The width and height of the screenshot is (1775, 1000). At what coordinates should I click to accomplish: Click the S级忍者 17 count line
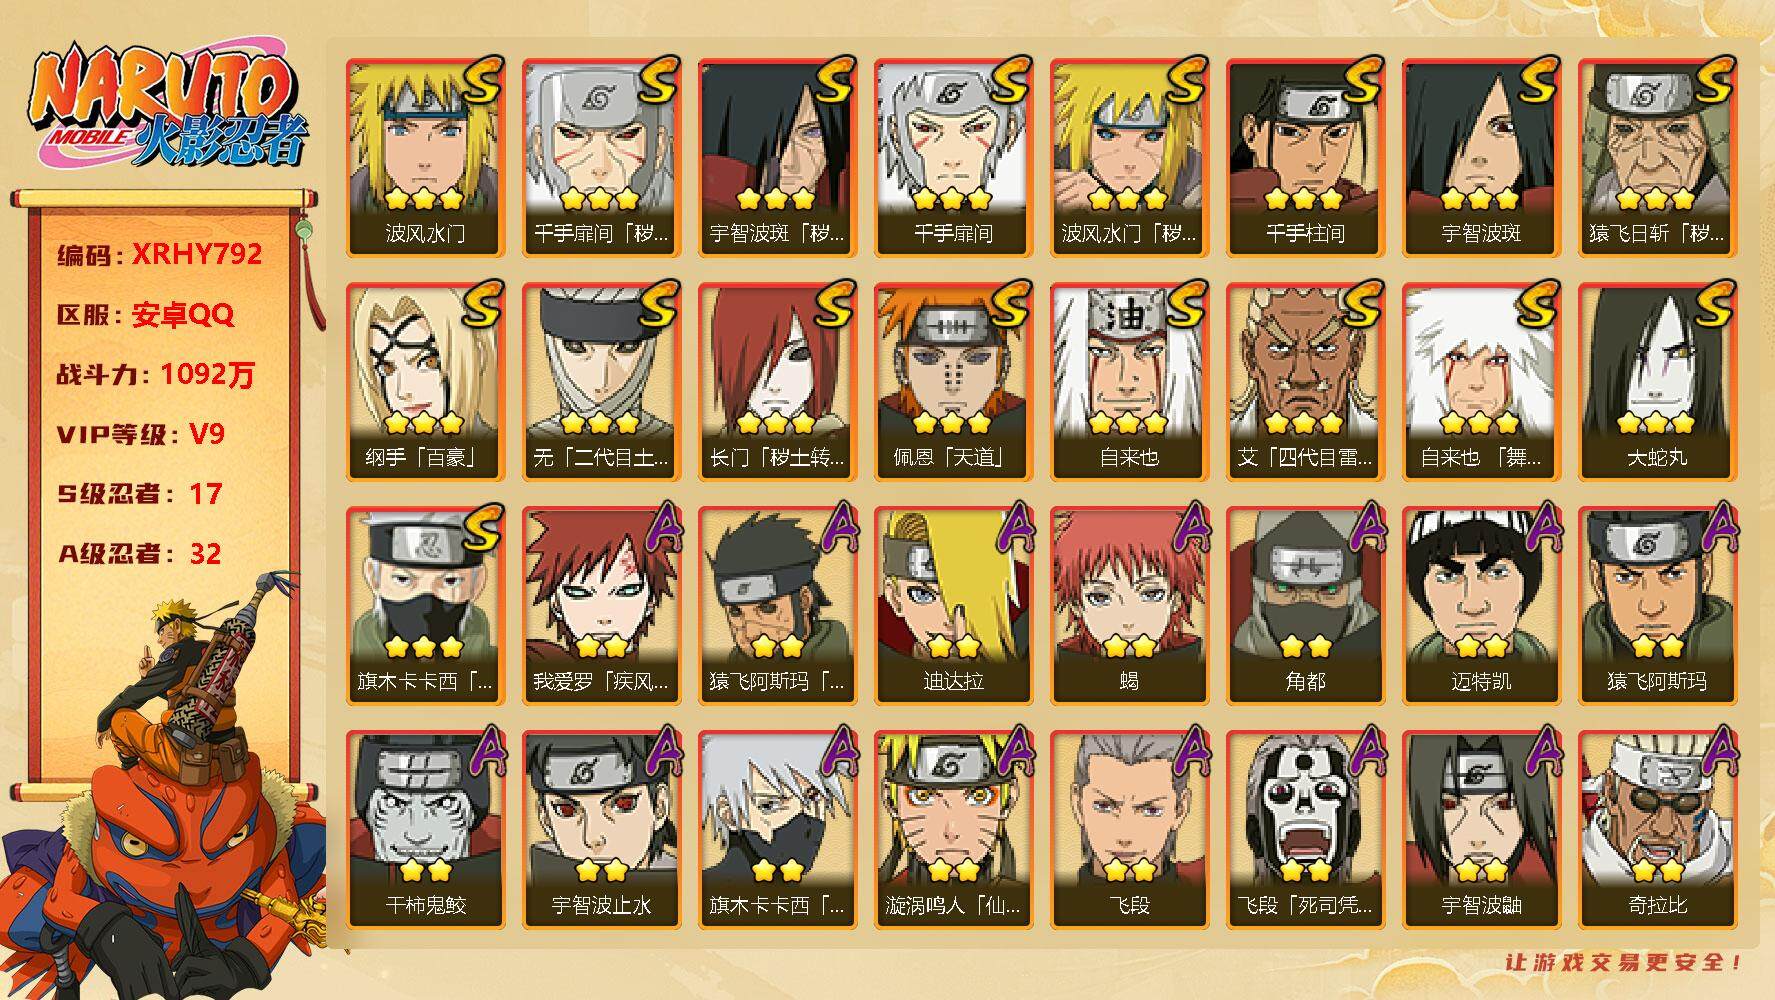[x=140, y=494]
